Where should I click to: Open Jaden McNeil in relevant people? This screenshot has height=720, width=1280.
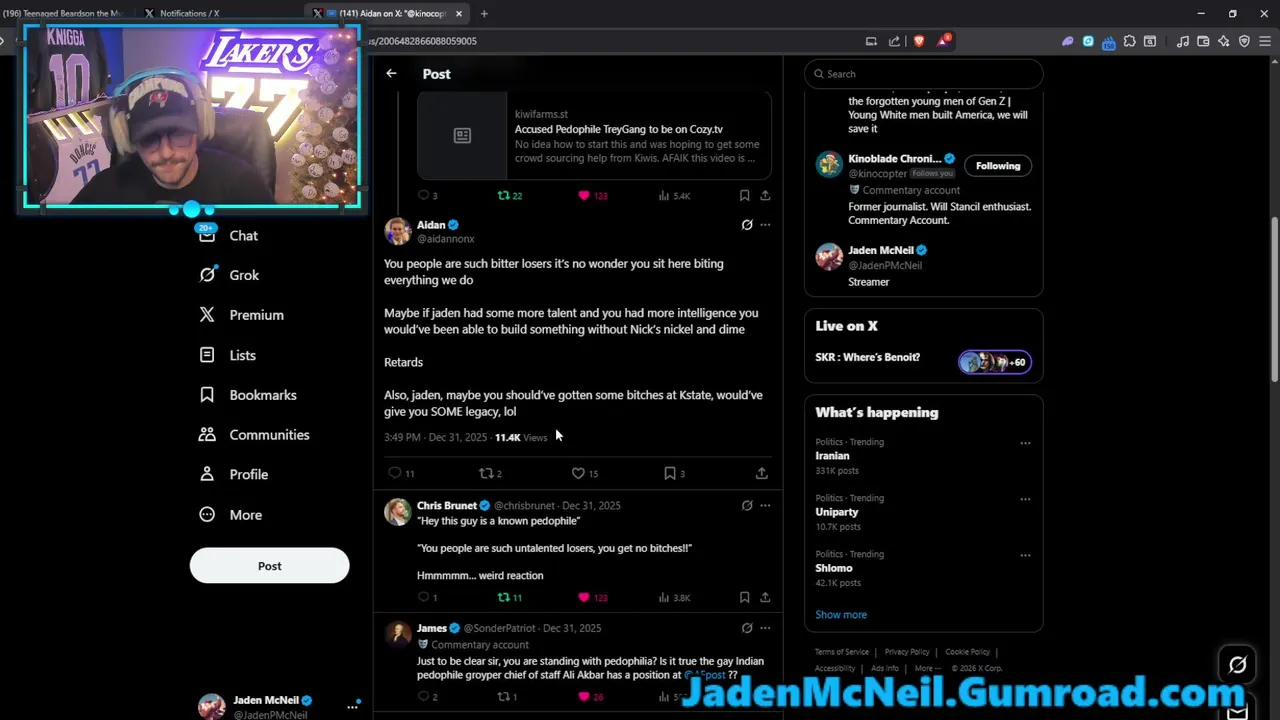(x=880, y=250)
